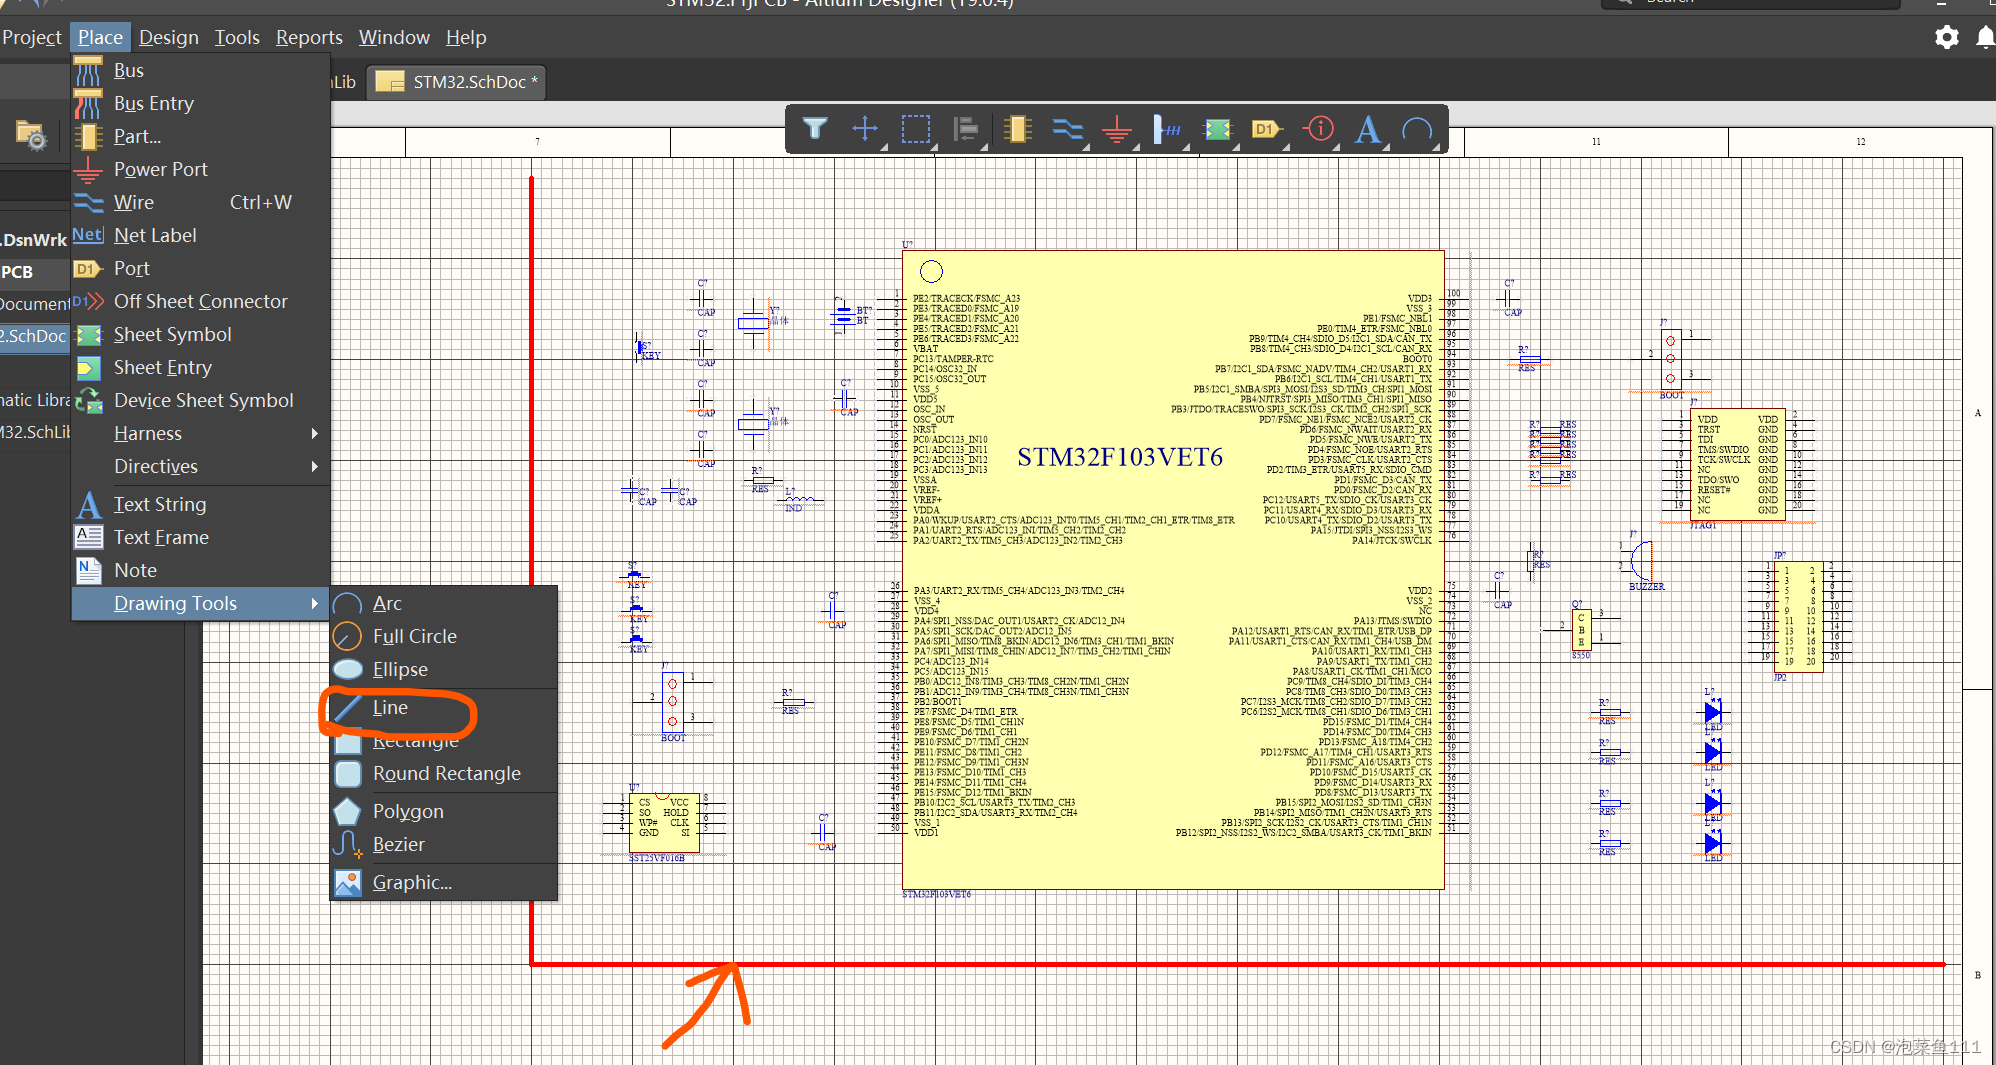Viewport: 1996px width, 1065px height.
Task: Choose Wire Ctrl+W menu item
Action: point(201,202)
